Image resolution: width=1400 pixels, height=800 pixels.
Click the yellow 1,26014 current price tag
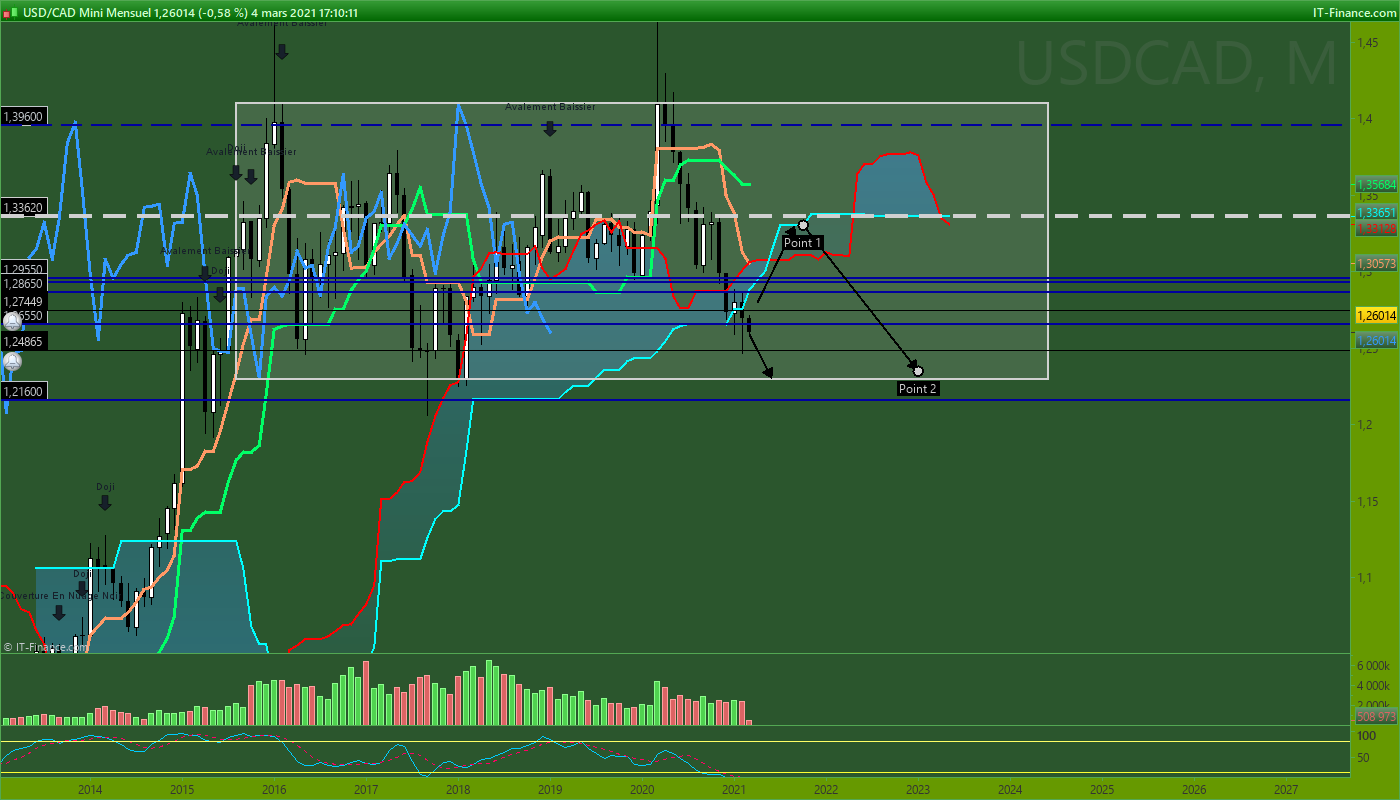1375,316
